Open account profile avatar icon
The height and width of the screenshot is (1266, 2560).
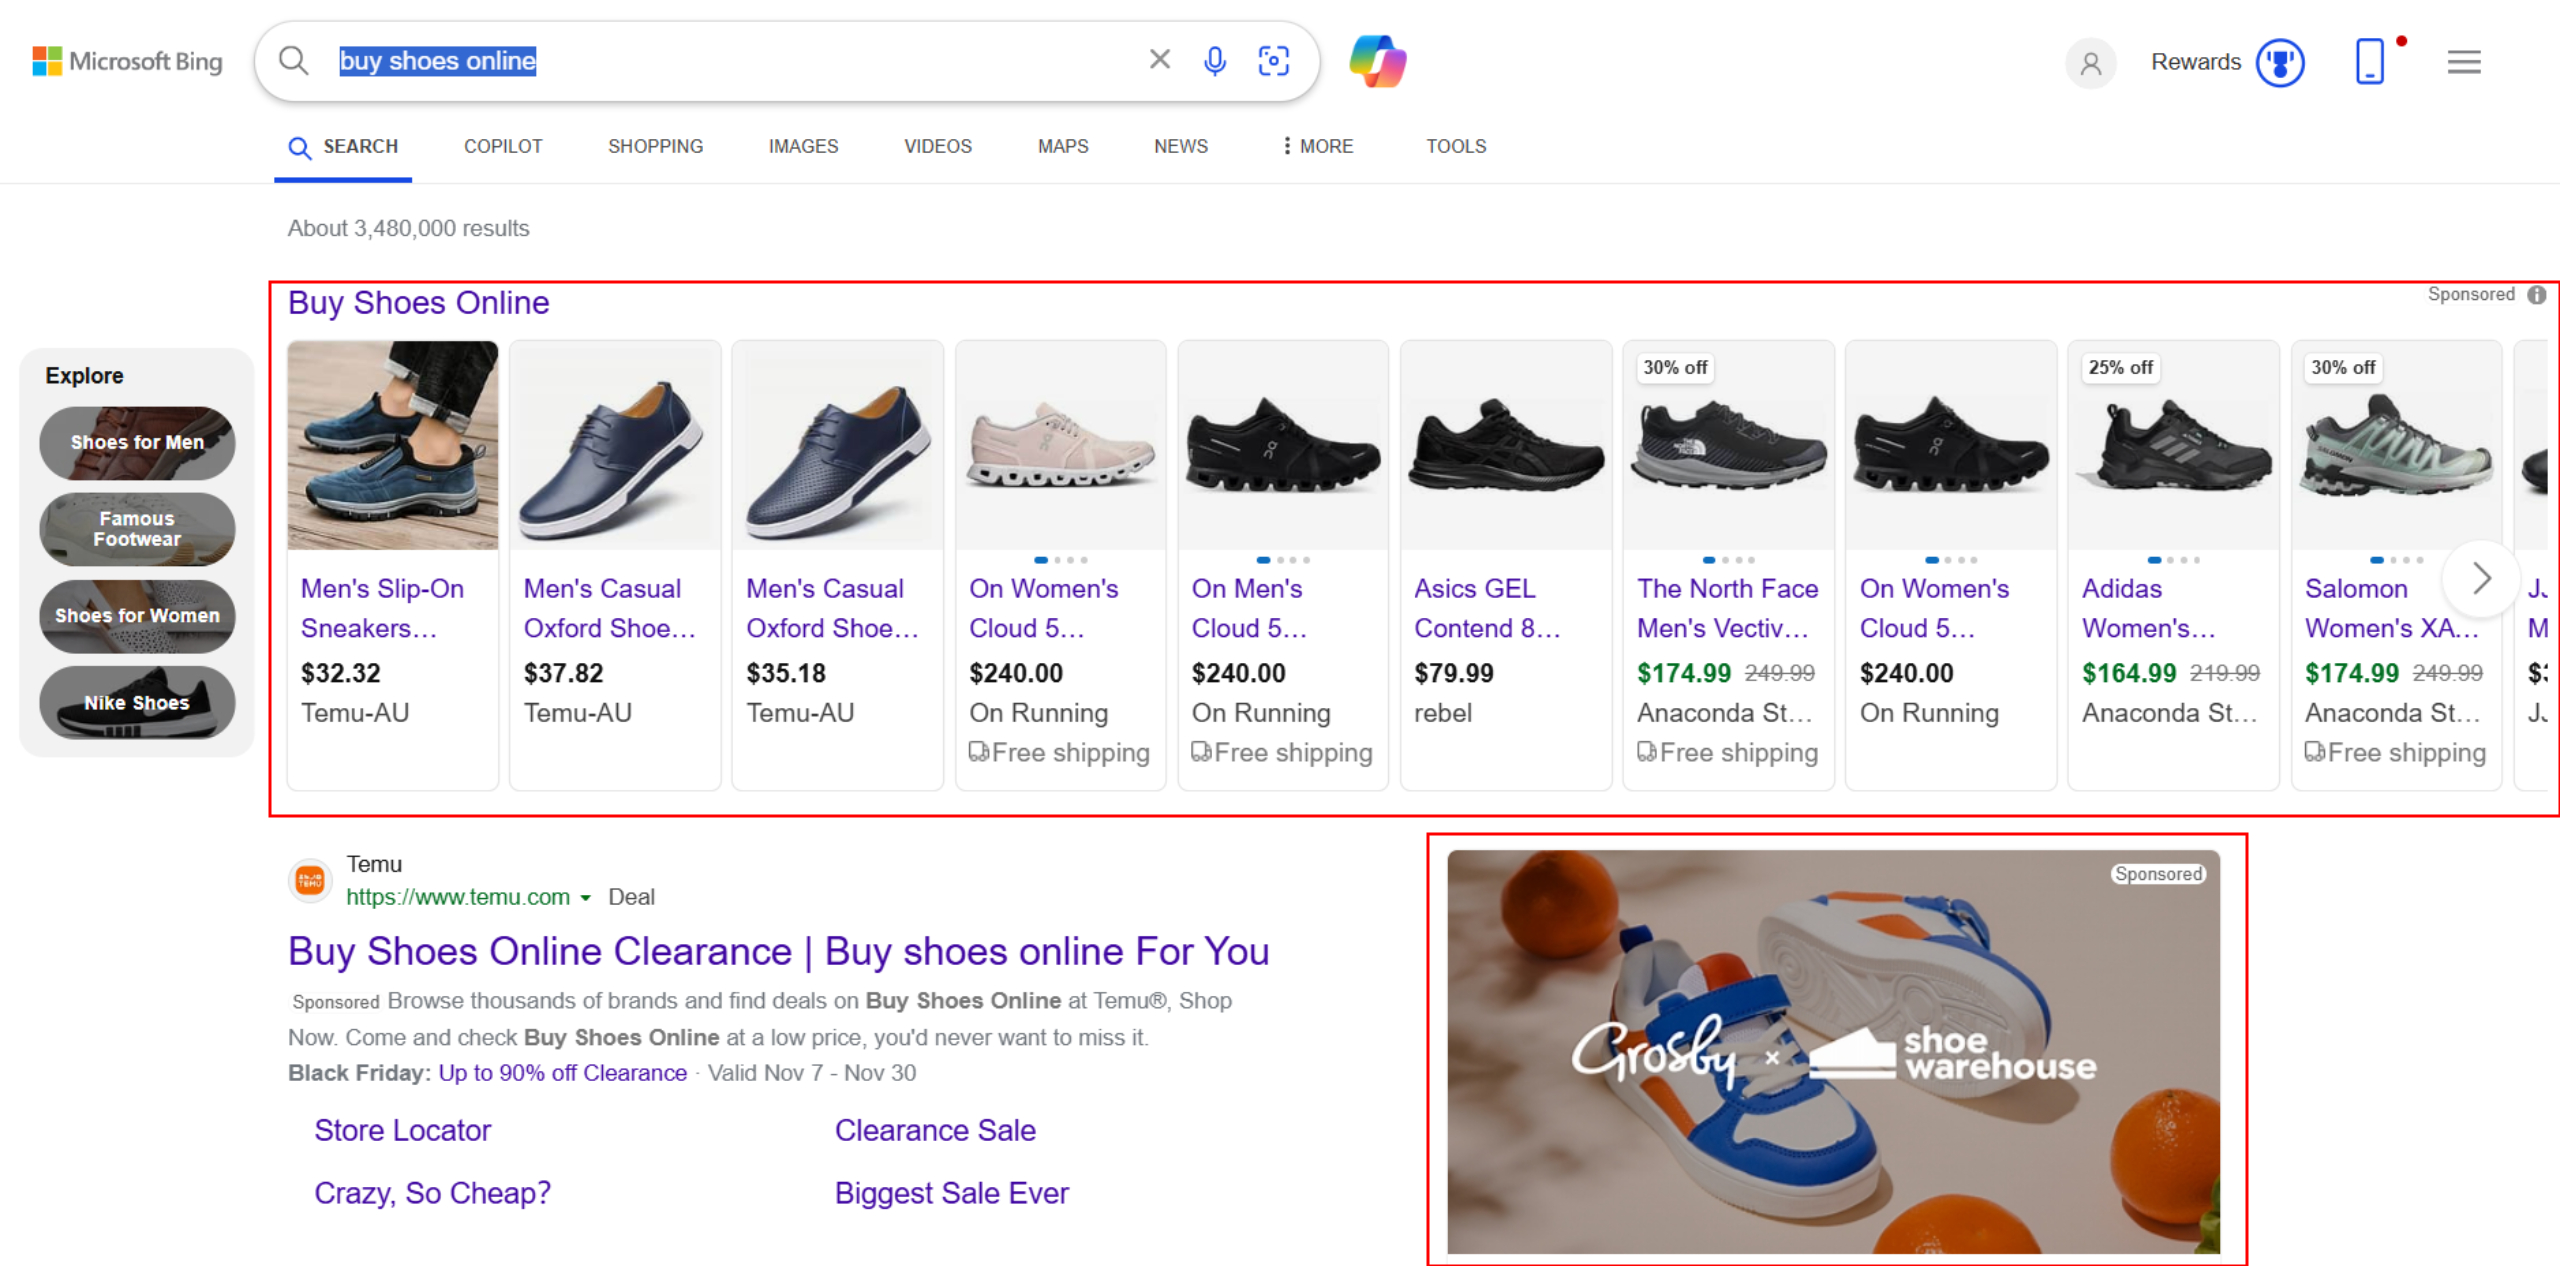point(2090,63)
